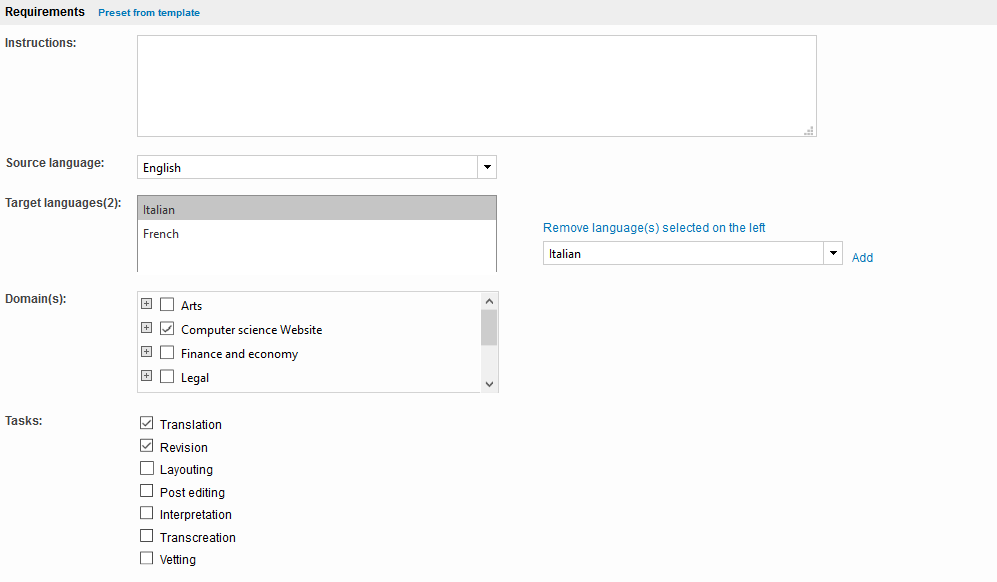This screenshot has width=997, height=582.
Task: Check the Arts domain checkbox
Action: pyautogui.click(x=167, y=305)
